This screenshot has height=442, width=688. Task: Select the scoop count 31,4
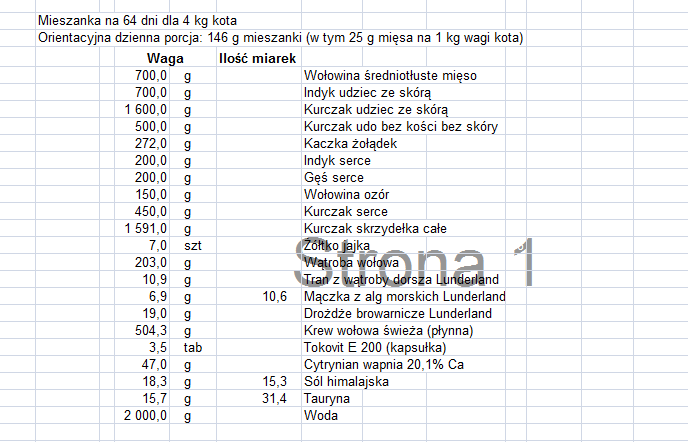[x=275, y=399]
